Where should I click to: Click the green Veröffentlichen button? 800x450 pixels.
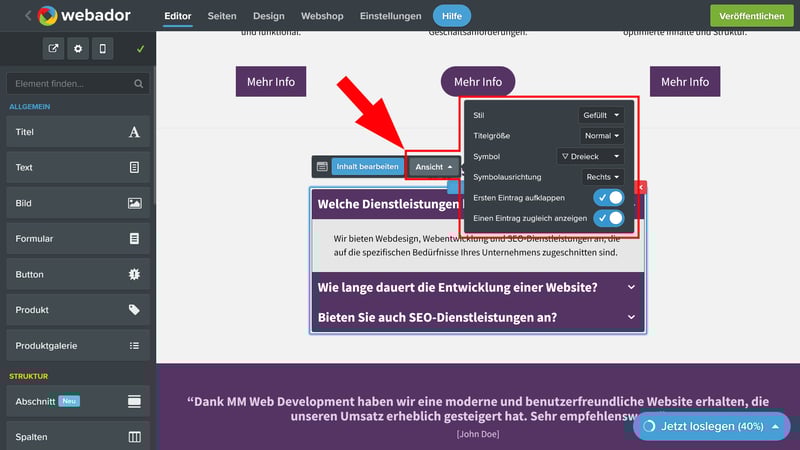click(x=750, y=16)
